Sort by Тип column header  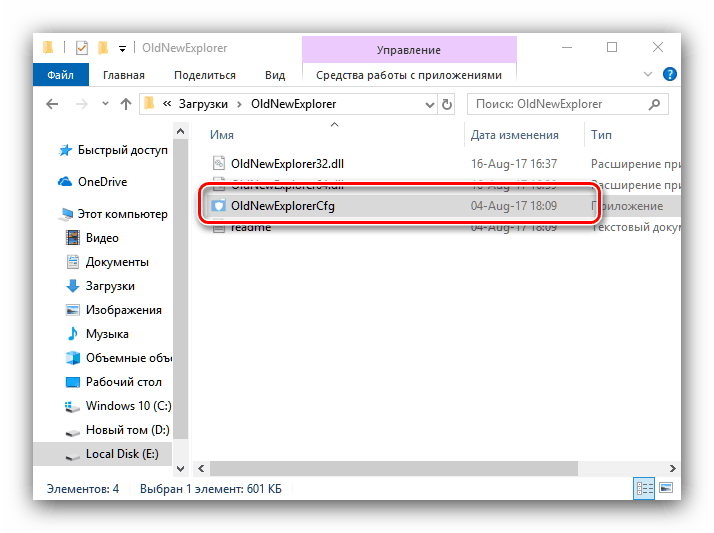601,135
